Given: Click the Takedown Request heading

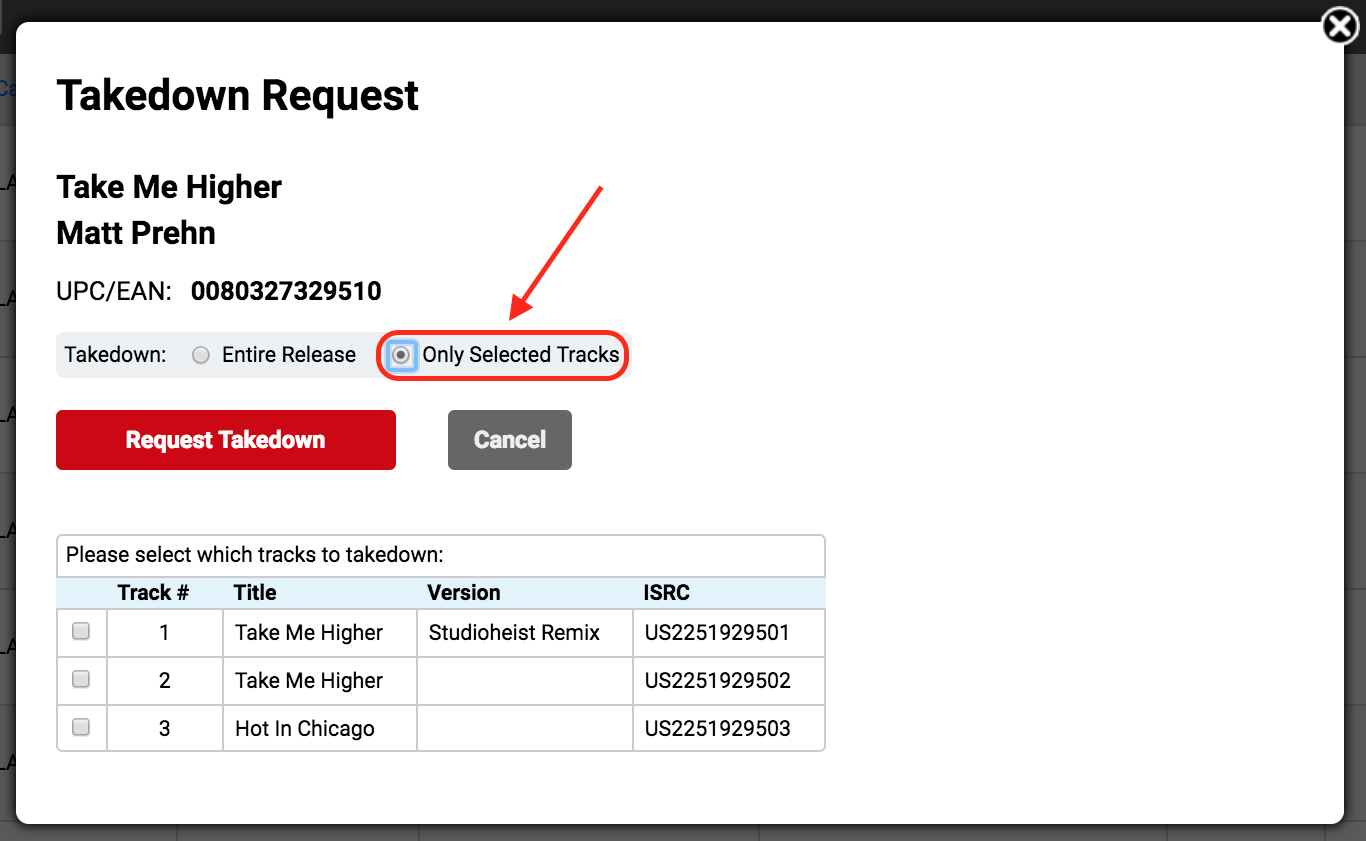Looking at the screenshot, I should (x=238, y=96).
